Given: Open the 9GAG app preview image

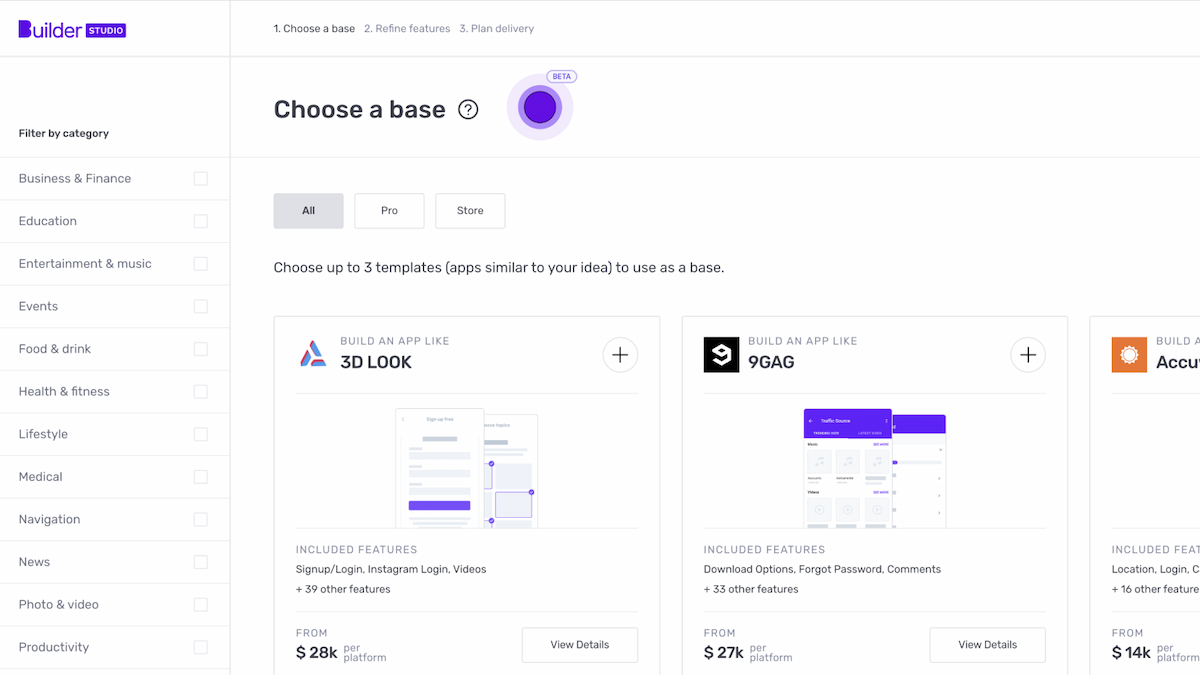Looking at the screenshot, I should point(875,467).
